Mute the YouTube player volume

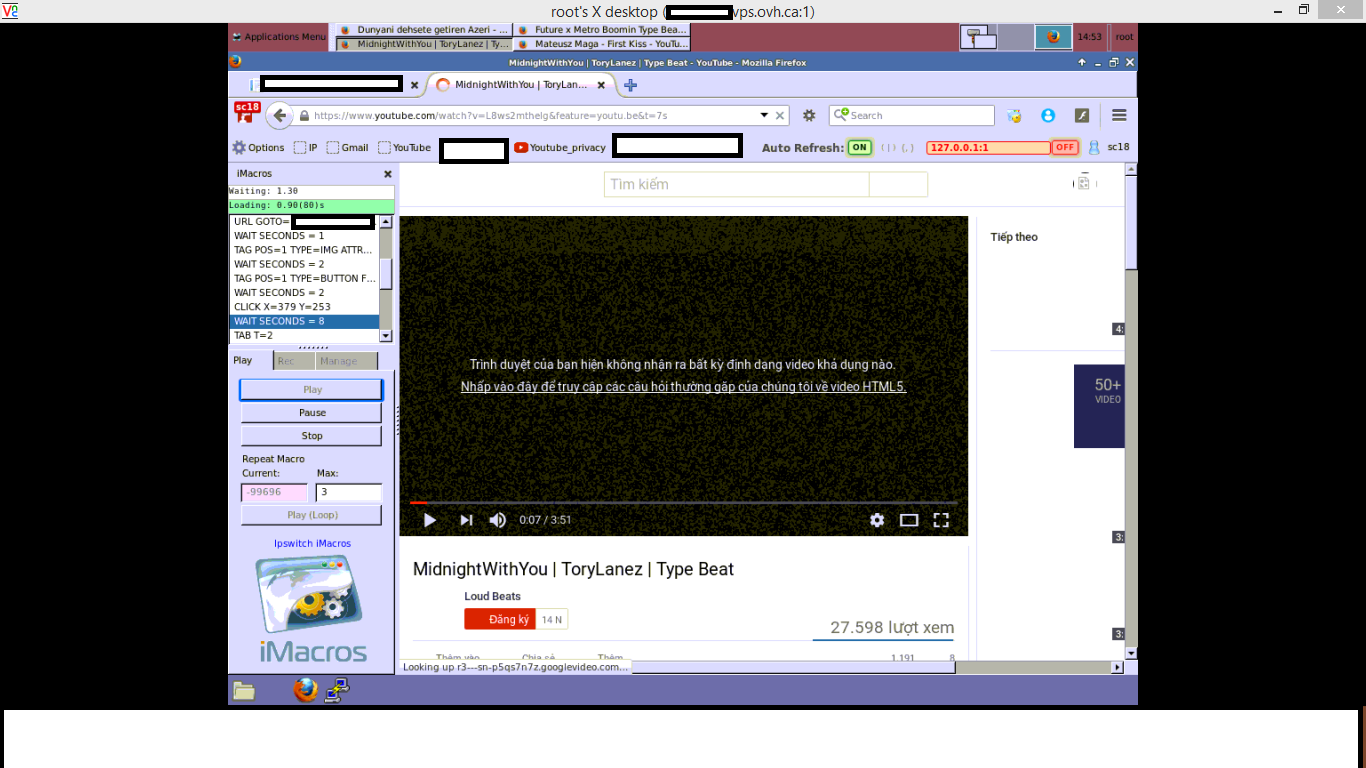[497, 520]
